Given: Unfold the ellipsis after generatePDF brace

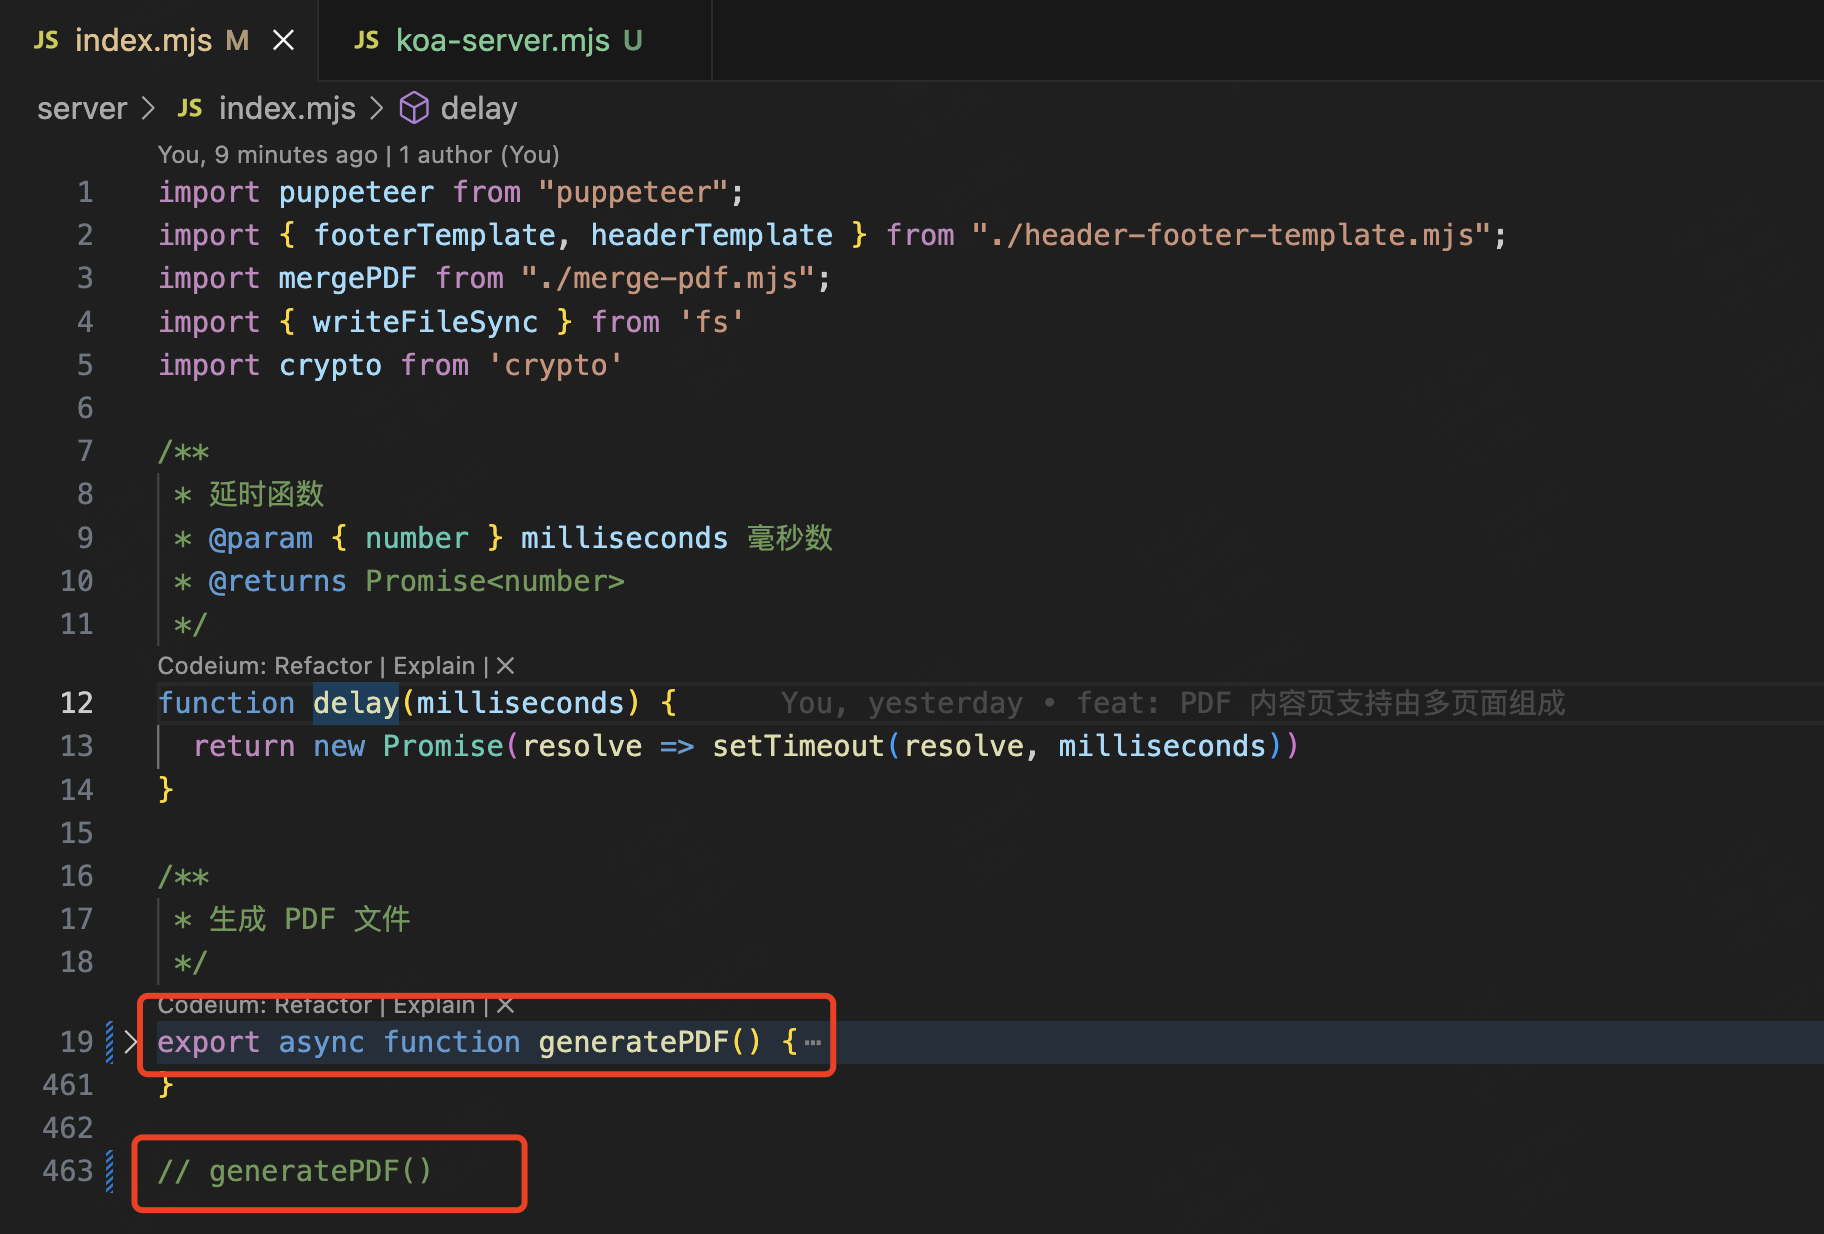Looking at the screenshot, I should 813,1042.
